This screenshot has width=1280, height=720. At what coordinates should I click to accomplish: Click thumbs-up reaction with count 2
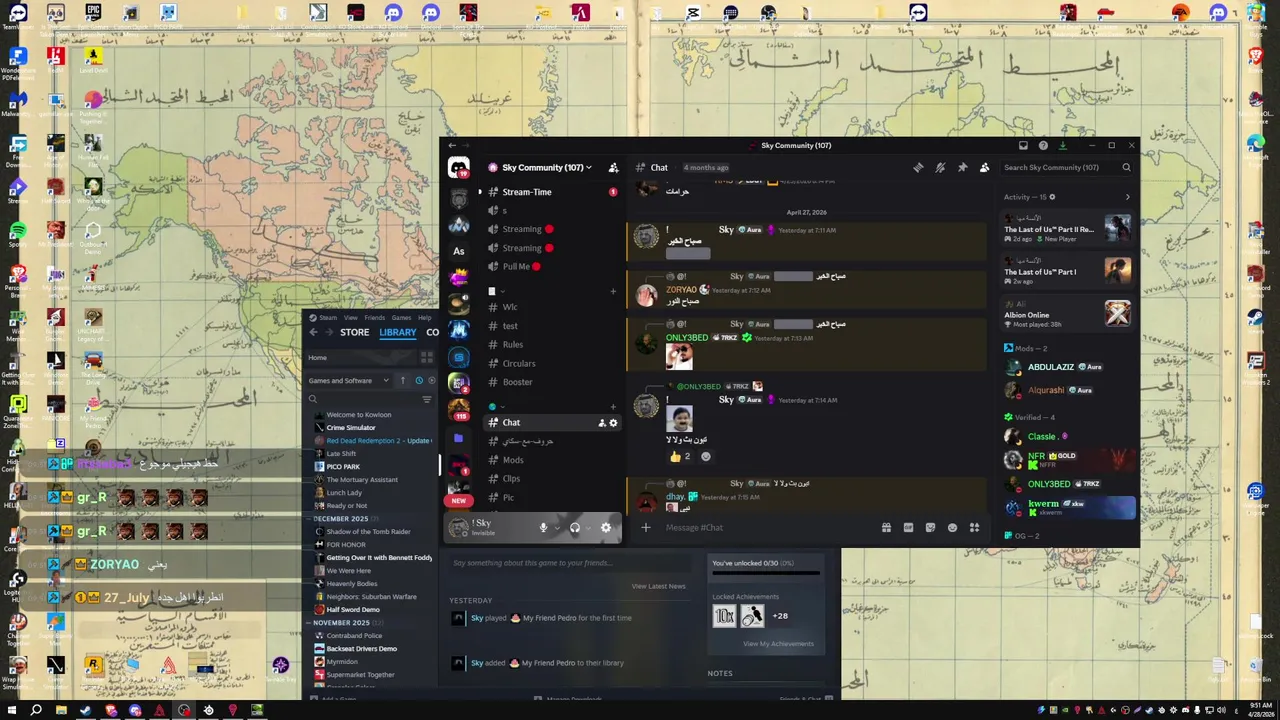click(x=680, y=457)
